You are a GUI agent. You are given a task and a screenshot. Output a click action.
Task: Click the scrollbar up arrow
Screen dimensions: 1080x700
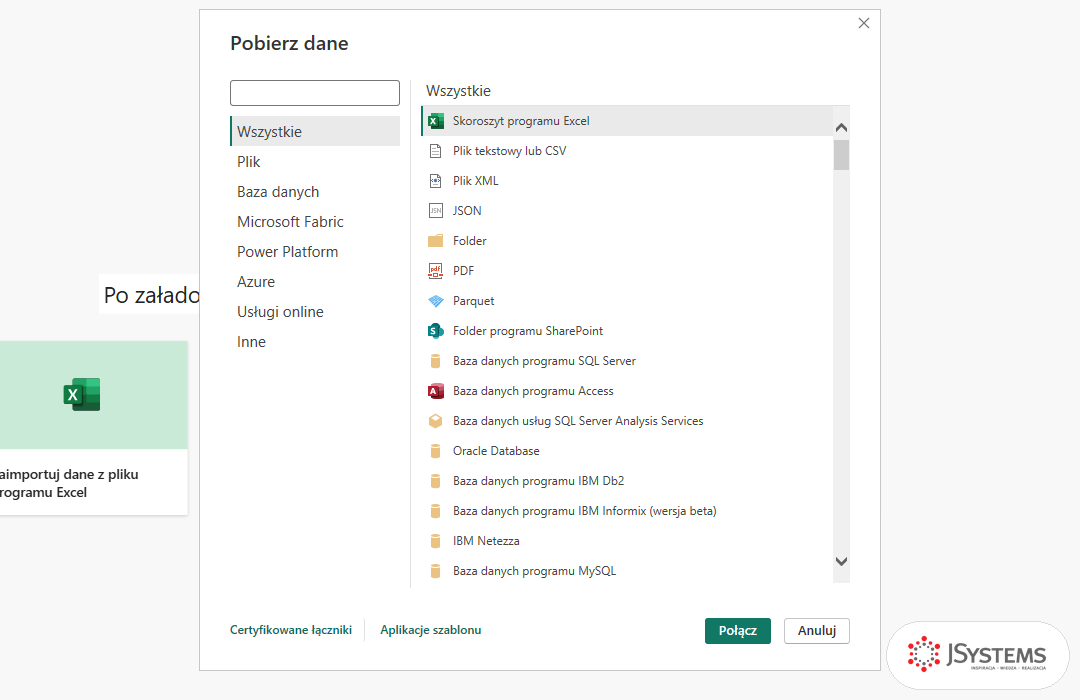(841, 127)
